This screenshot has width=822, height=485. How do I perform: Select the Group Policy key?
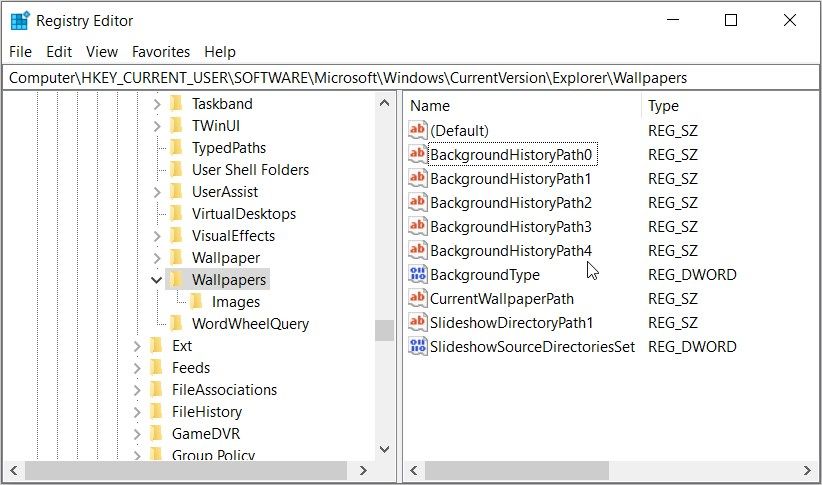213,455
